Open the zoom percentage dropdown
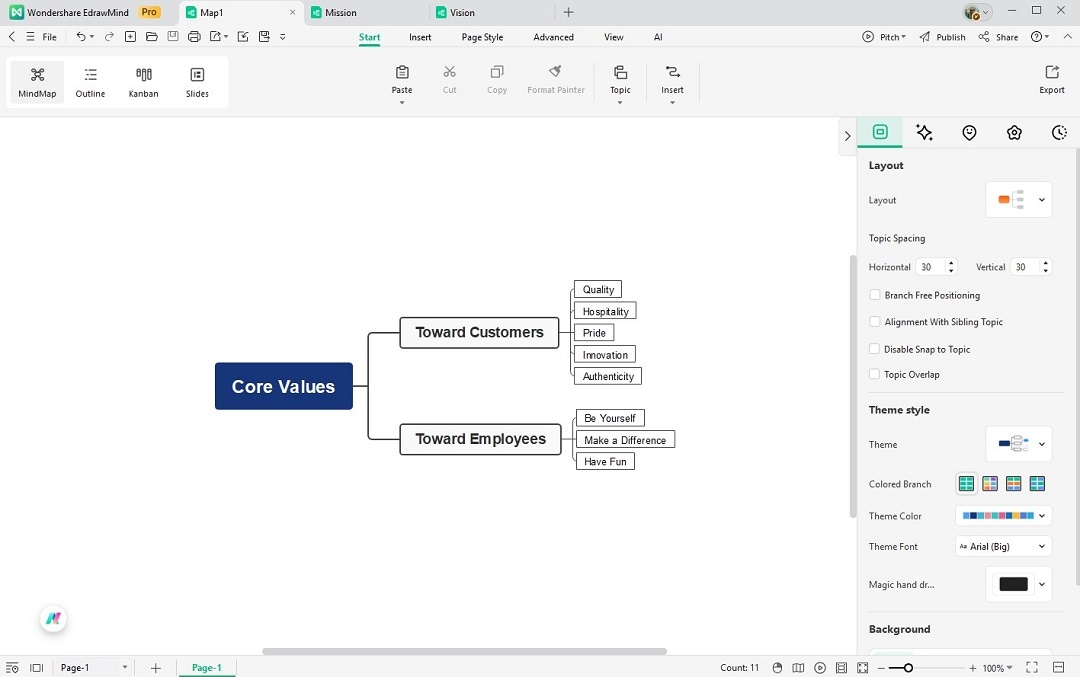The height and width of the screenshot is (677, 1080). [997, 668]
